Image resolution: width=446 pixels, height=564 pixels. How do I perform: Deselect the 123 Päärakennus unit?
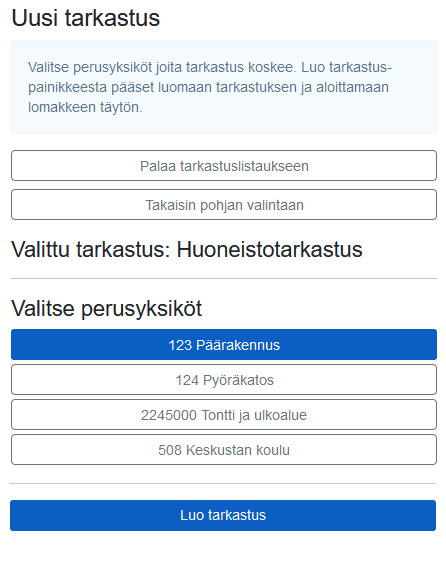pyautogui.click(x=224, y=345)
